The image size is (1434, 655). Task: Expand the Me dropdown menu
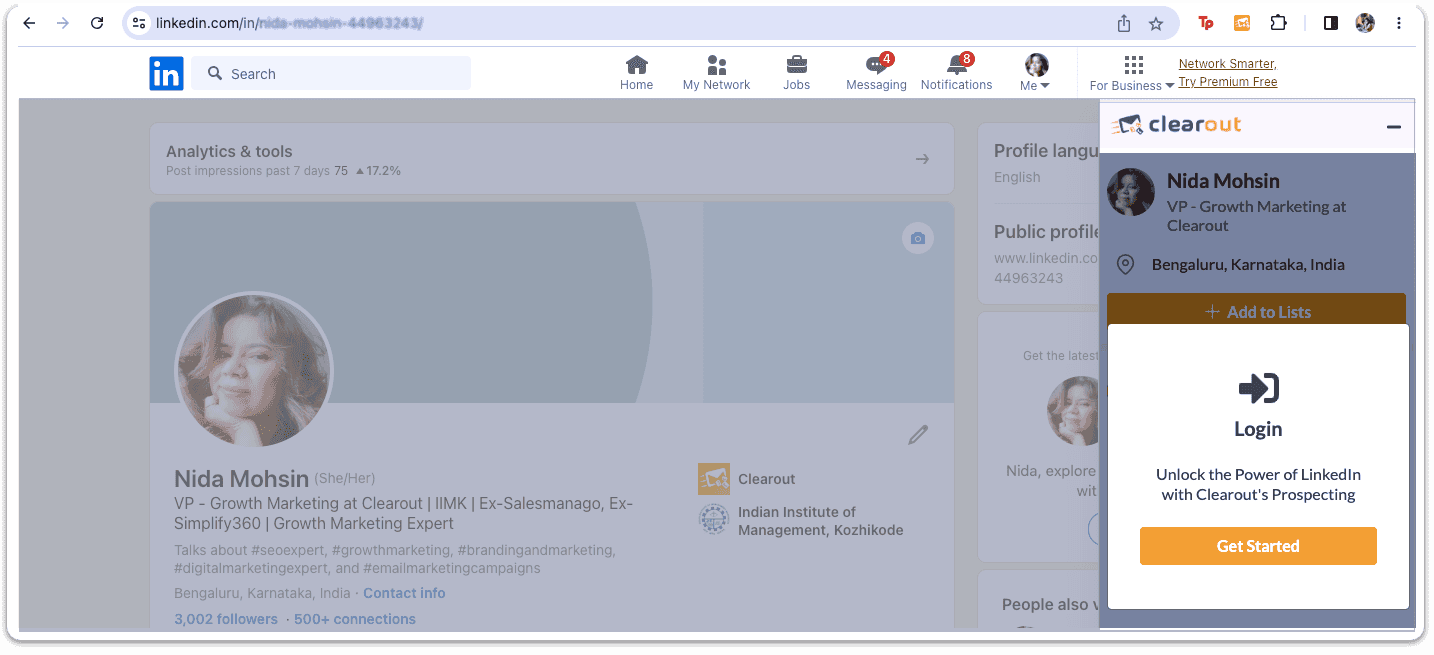pyautogui.click(x=1036, y=73)
